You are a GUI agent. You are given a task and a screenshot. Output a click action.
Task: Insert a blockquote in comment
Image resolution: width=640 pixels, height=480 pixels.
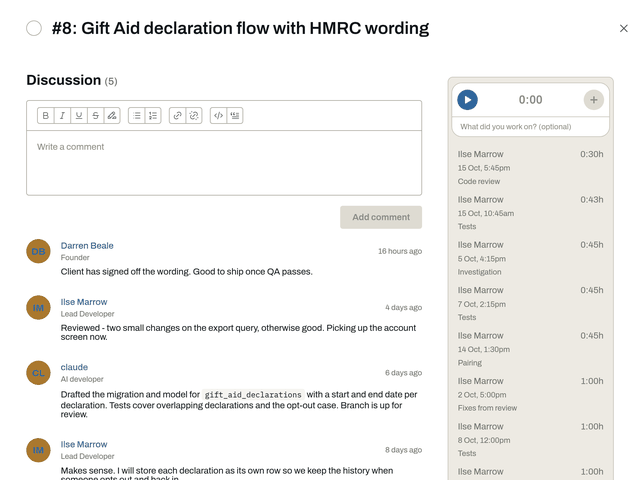click(x=235, y=116)
